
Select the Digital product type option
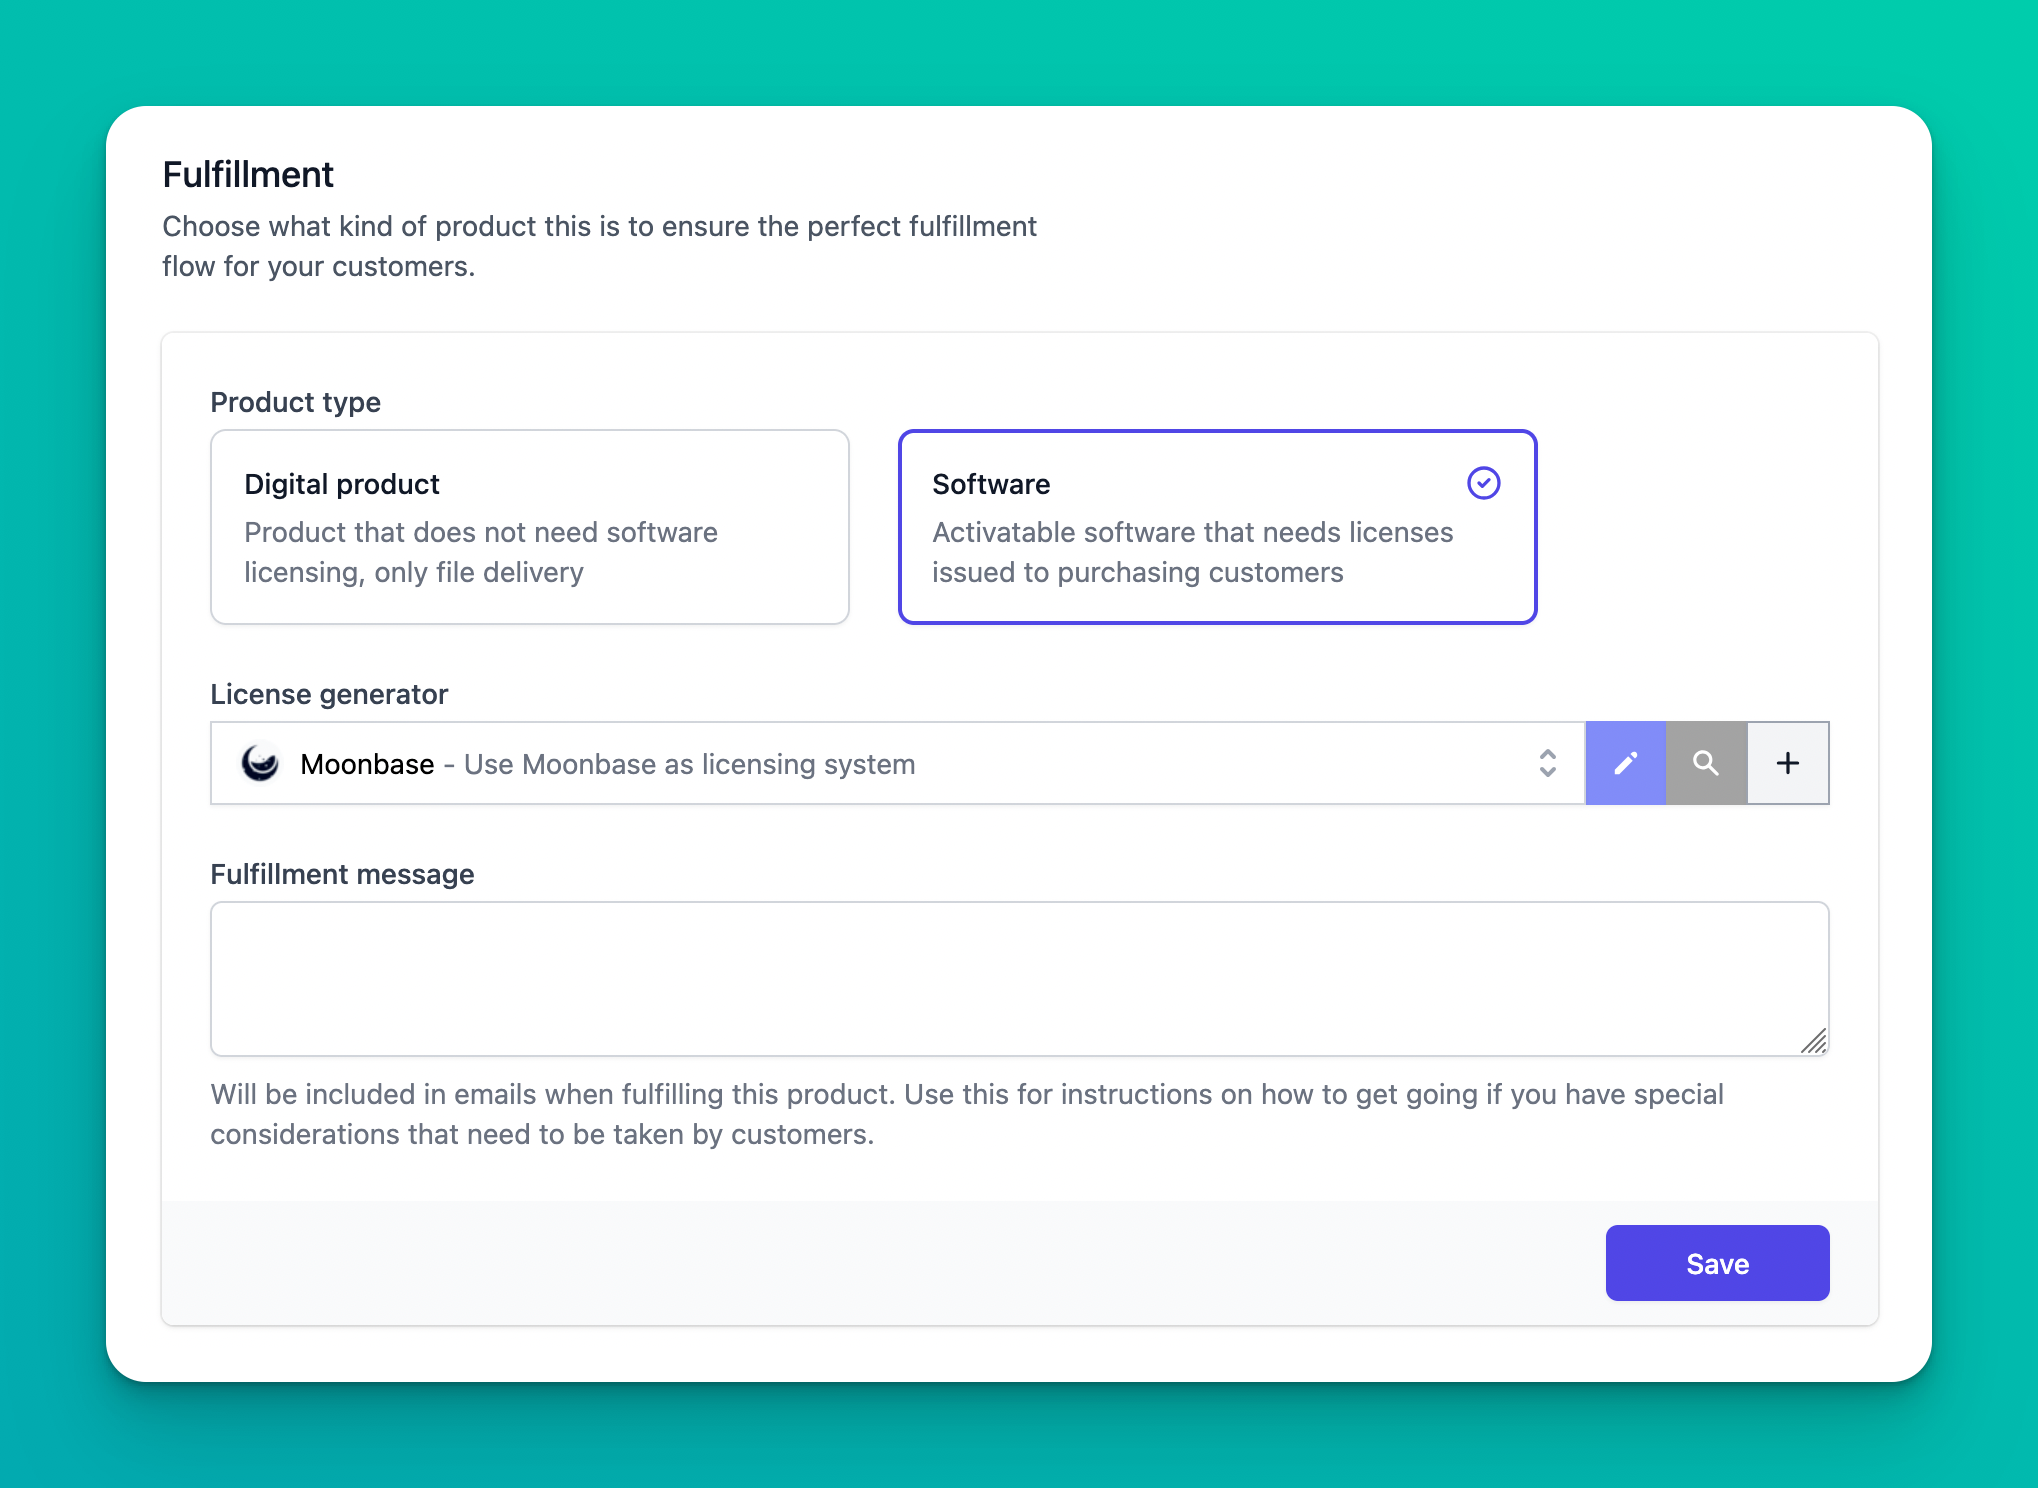click(530, 527)
